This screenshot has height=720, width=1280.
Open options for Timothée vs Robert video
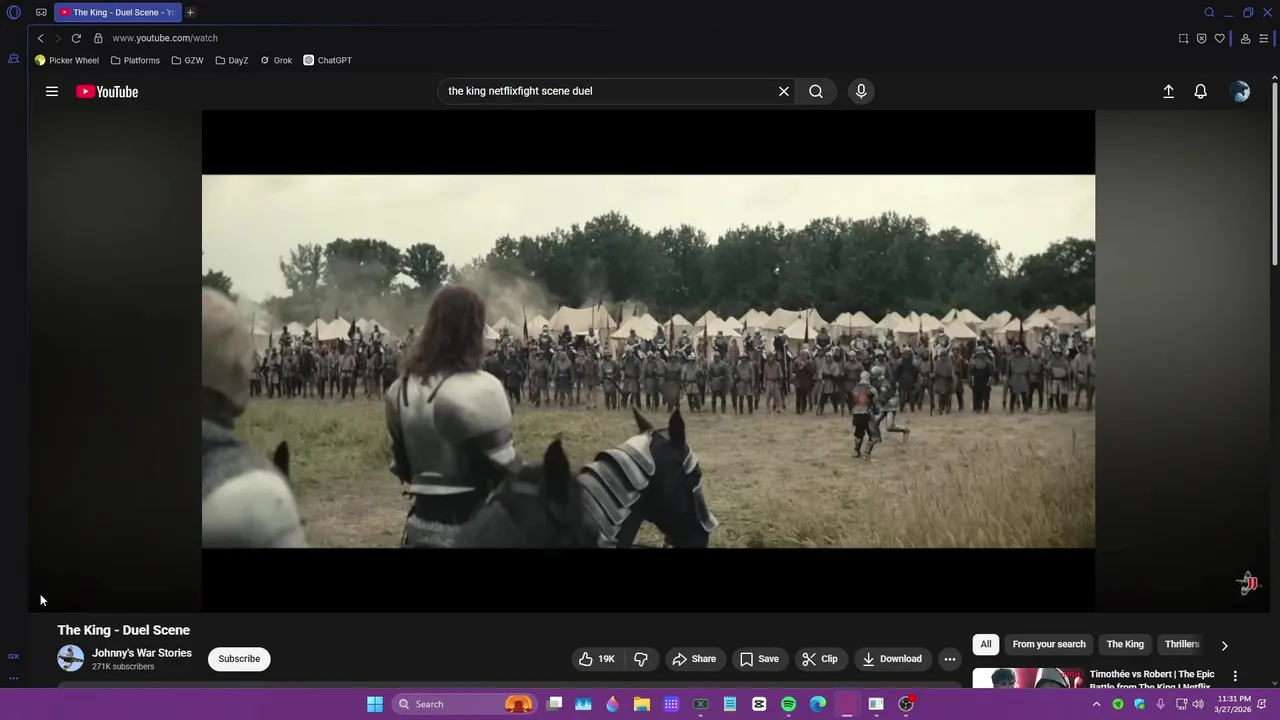[x=1235, y=676]
